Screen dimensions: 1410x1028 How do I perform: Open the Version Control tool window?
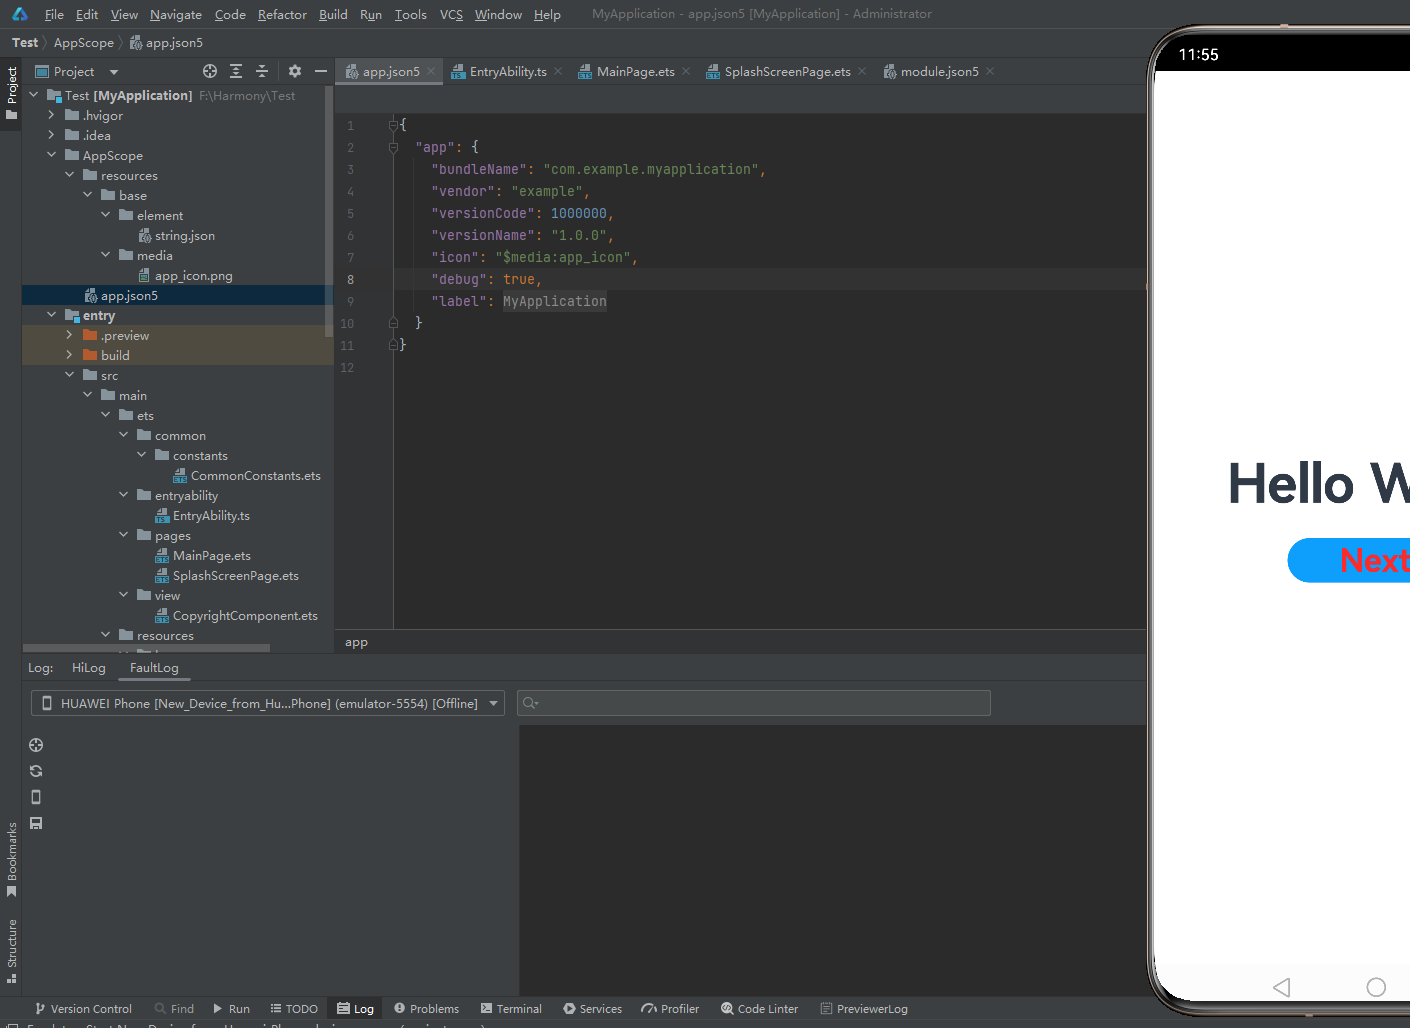(83, 1009)
